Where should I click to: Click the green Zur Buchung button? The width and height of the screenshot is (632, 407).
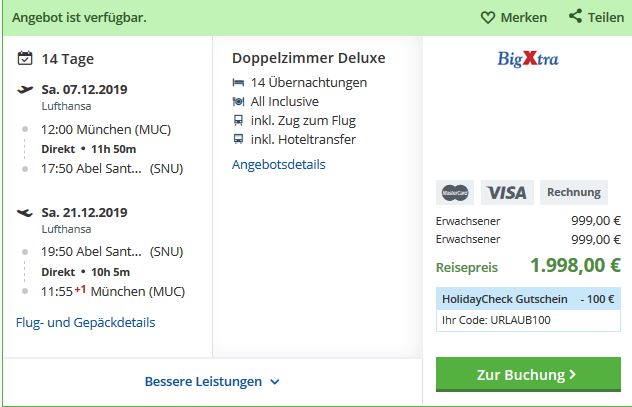(528, 374)
